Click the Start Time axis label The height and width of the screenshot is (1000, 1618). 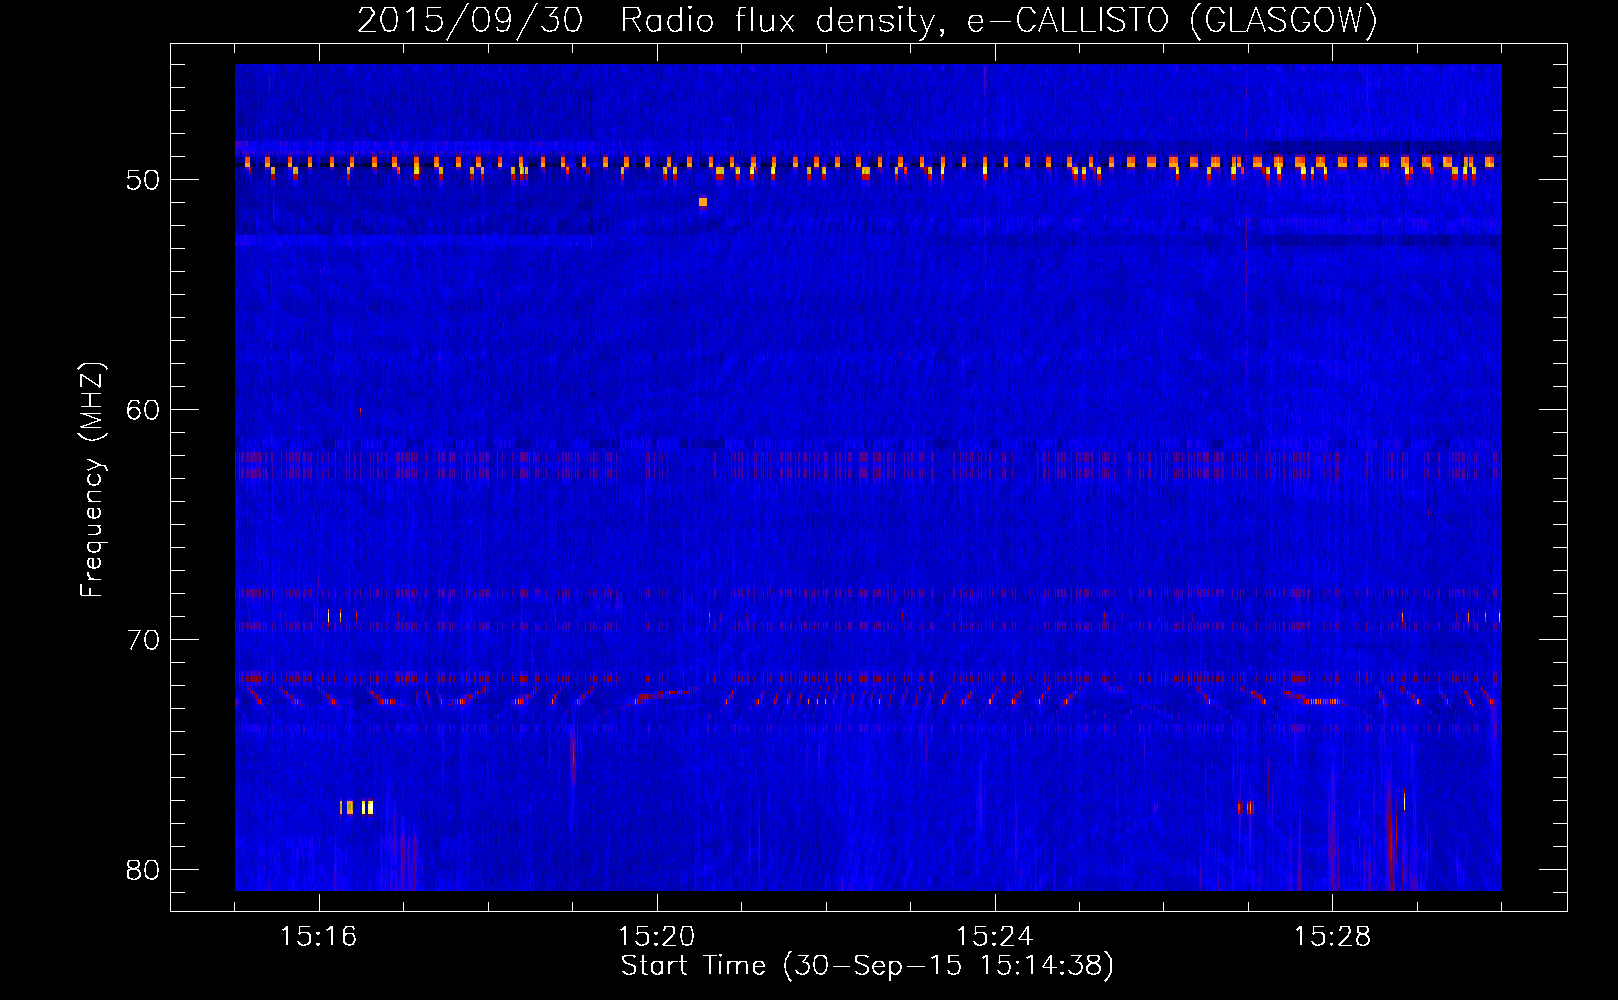click(x=867, y=966)
